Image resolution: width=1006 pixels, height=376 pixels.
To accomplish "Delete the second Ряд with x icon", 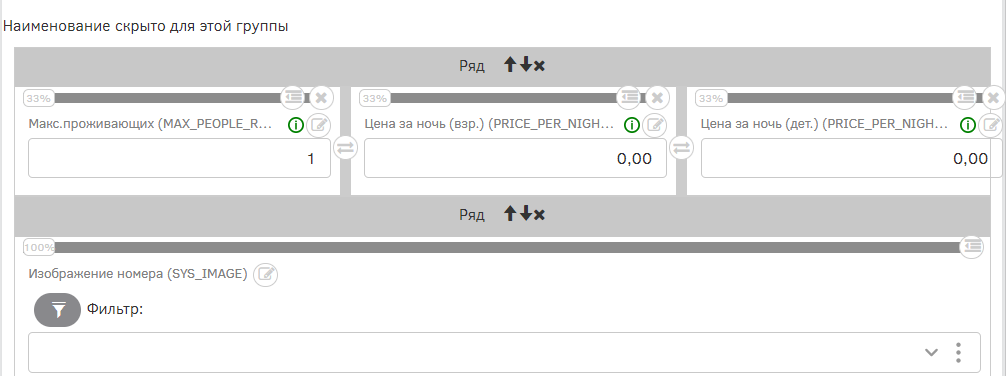I will (x=540, y=214).
